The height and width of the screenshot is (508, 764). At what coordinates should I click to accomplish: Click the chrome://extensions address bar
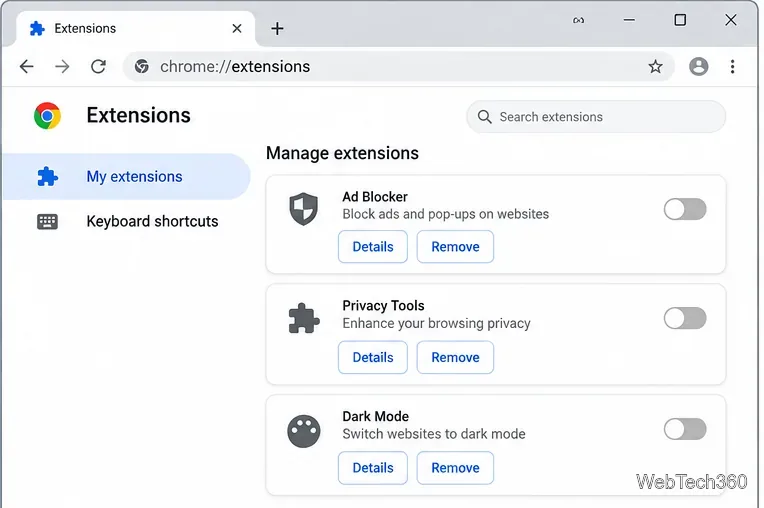tap(399, 66)
